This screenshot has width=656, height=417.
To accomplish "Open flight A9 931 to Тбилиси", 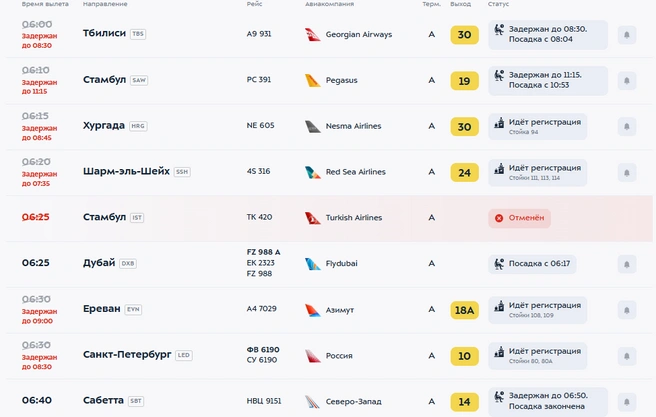I will point(259,34).
